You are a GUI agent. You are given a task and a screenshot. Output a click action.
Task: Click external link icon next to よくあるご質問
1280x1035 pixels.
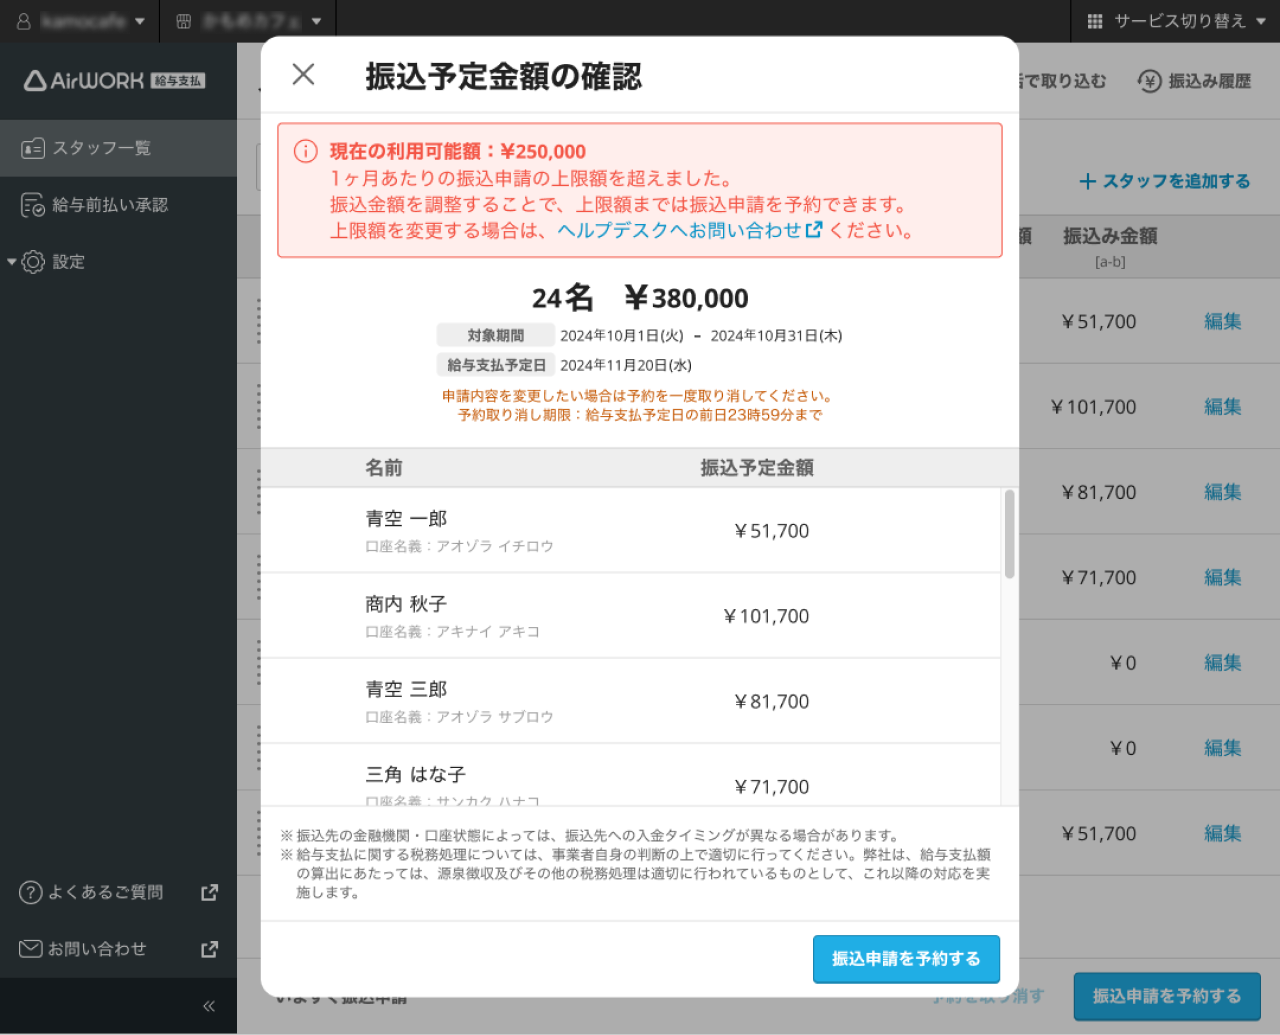tap(209, 892)
